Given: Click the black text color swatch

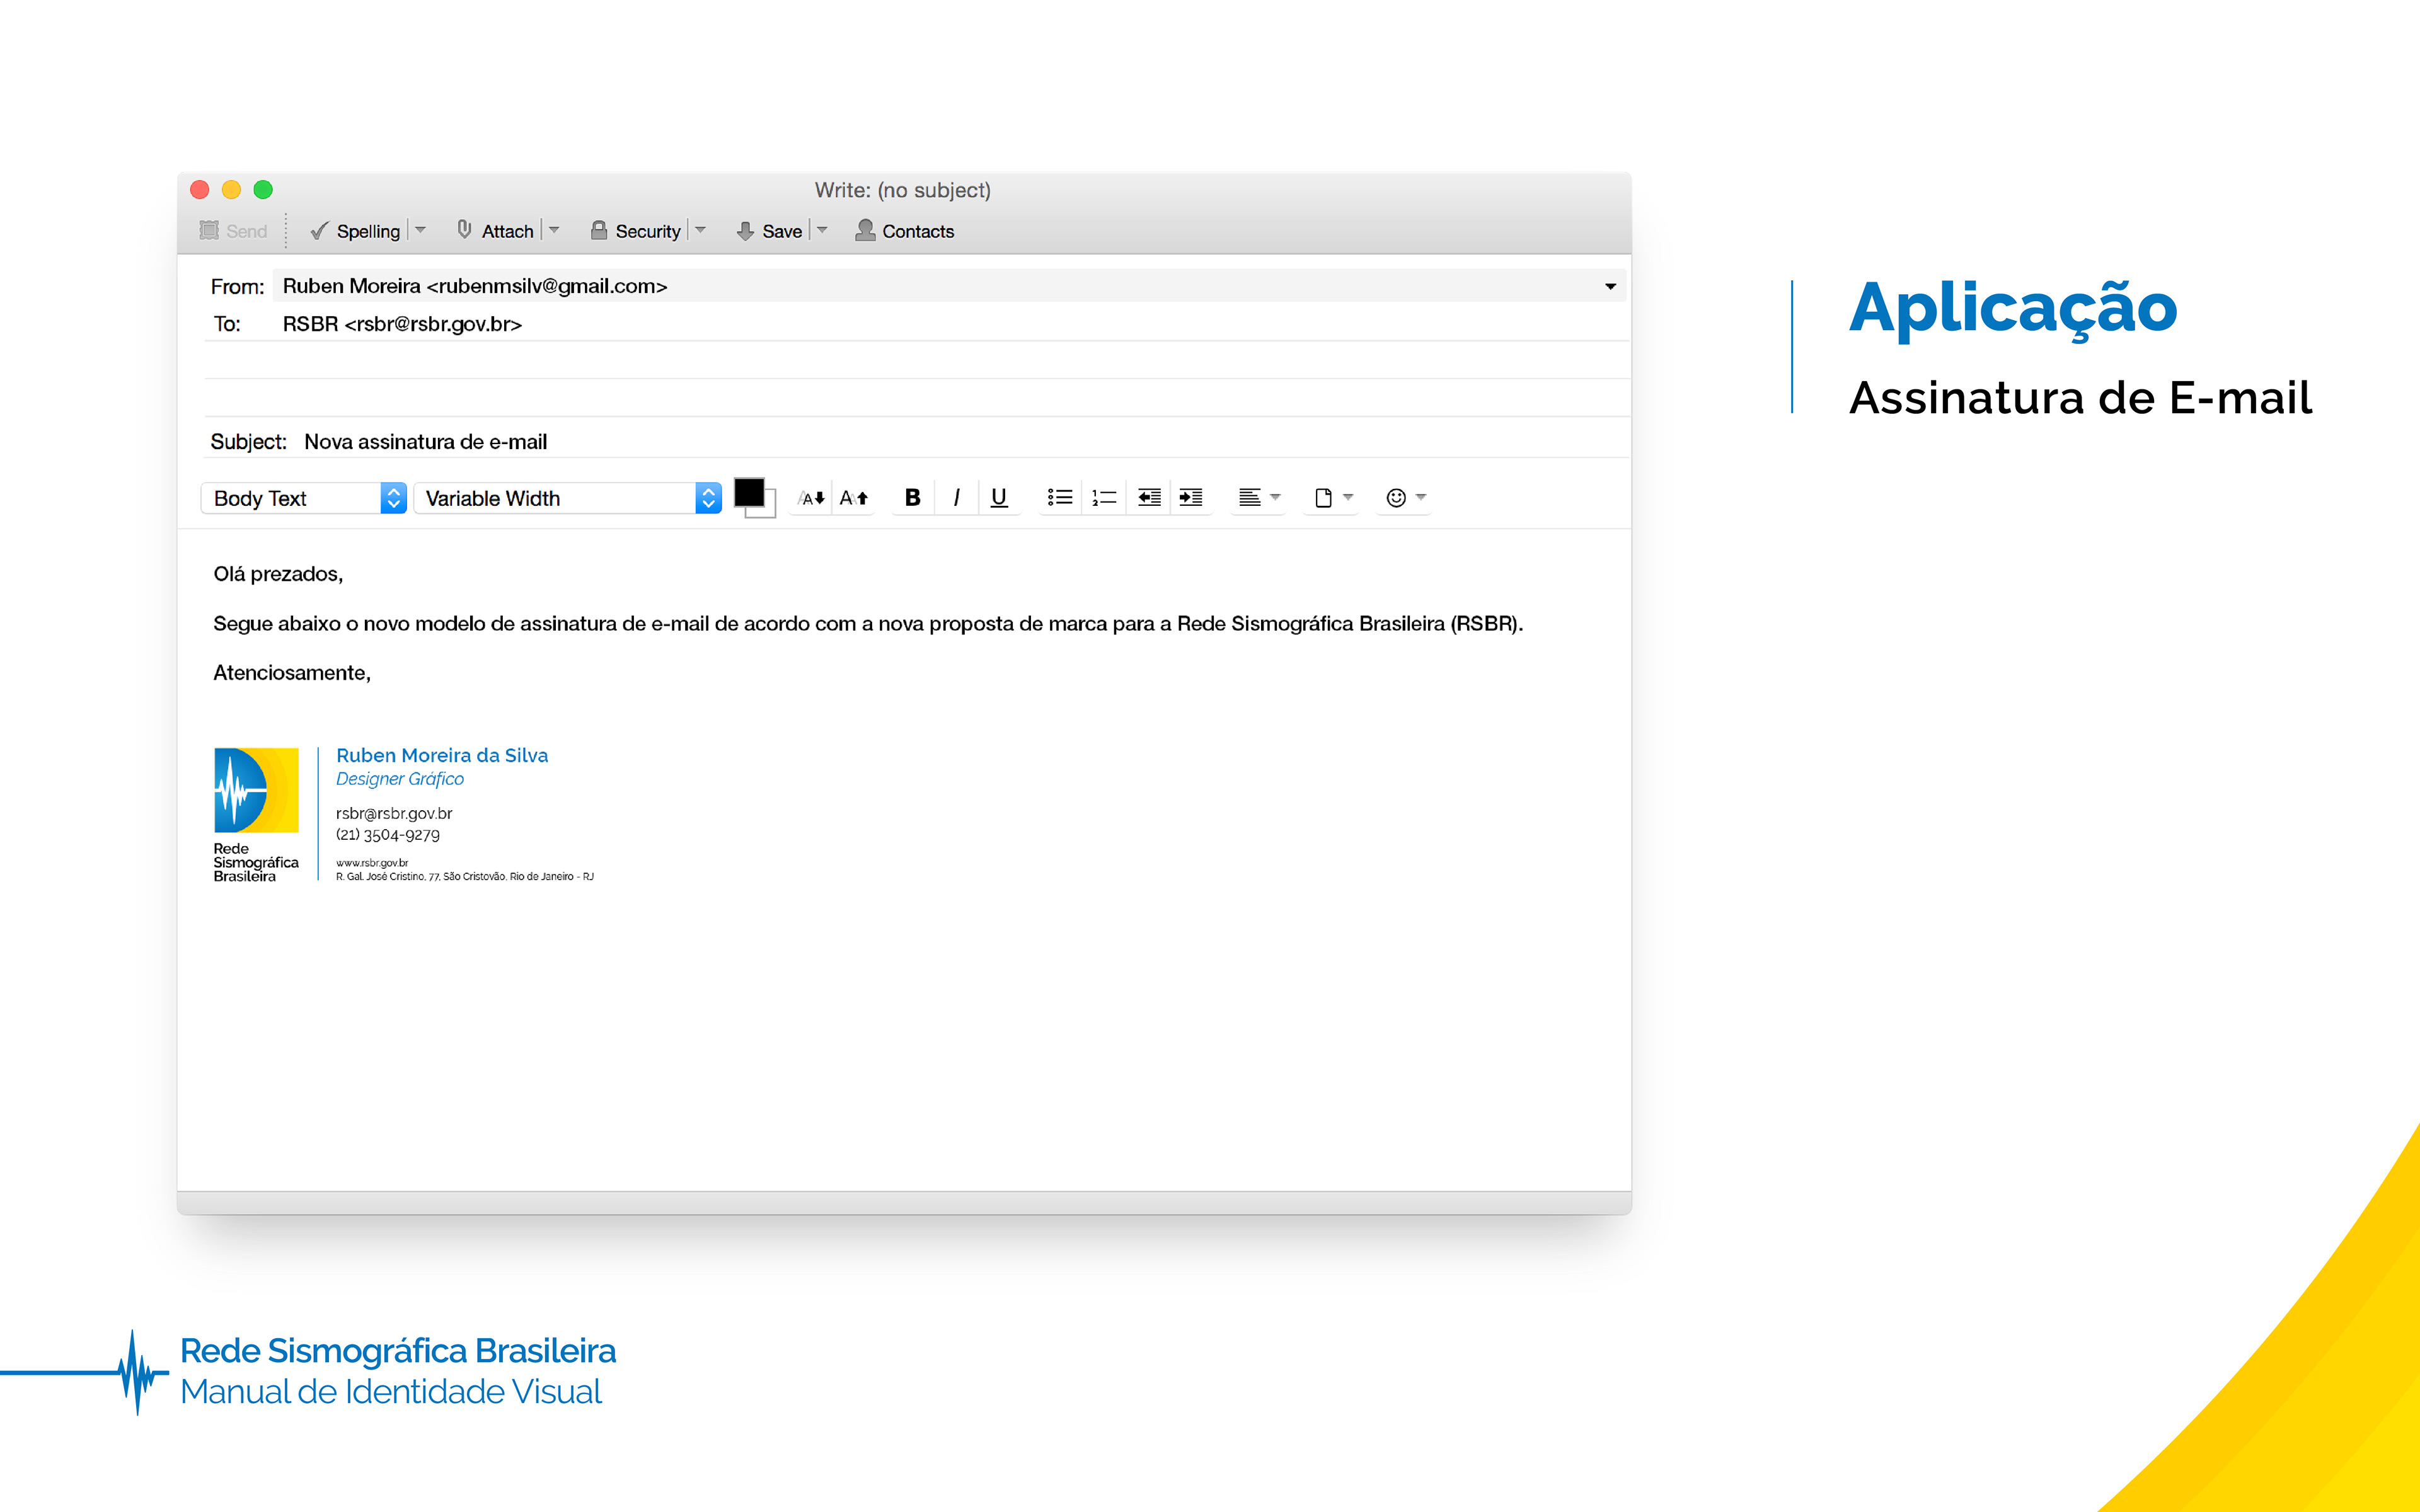Looking at the screenshot, I should coord(749,493).
